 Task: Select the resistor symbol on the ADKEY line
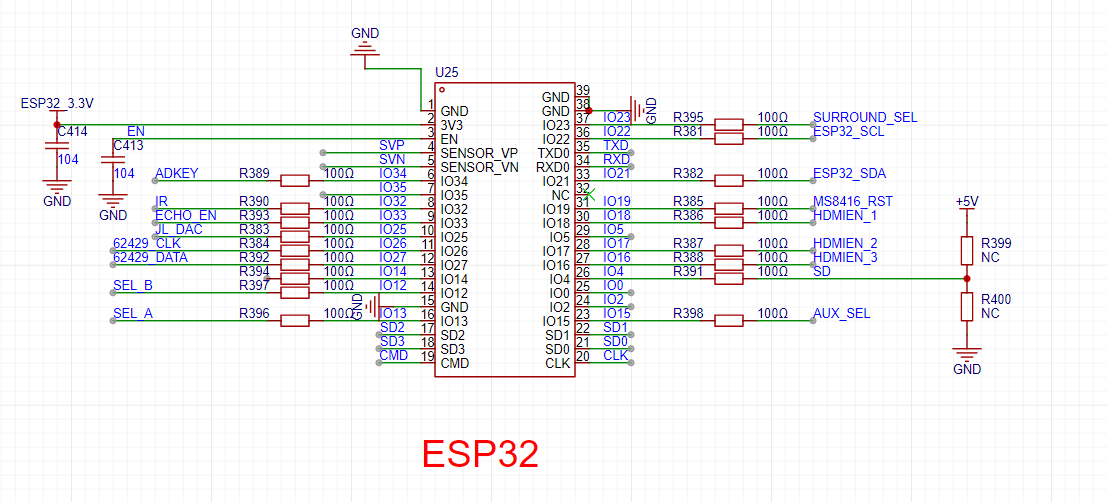pos(295,181)
